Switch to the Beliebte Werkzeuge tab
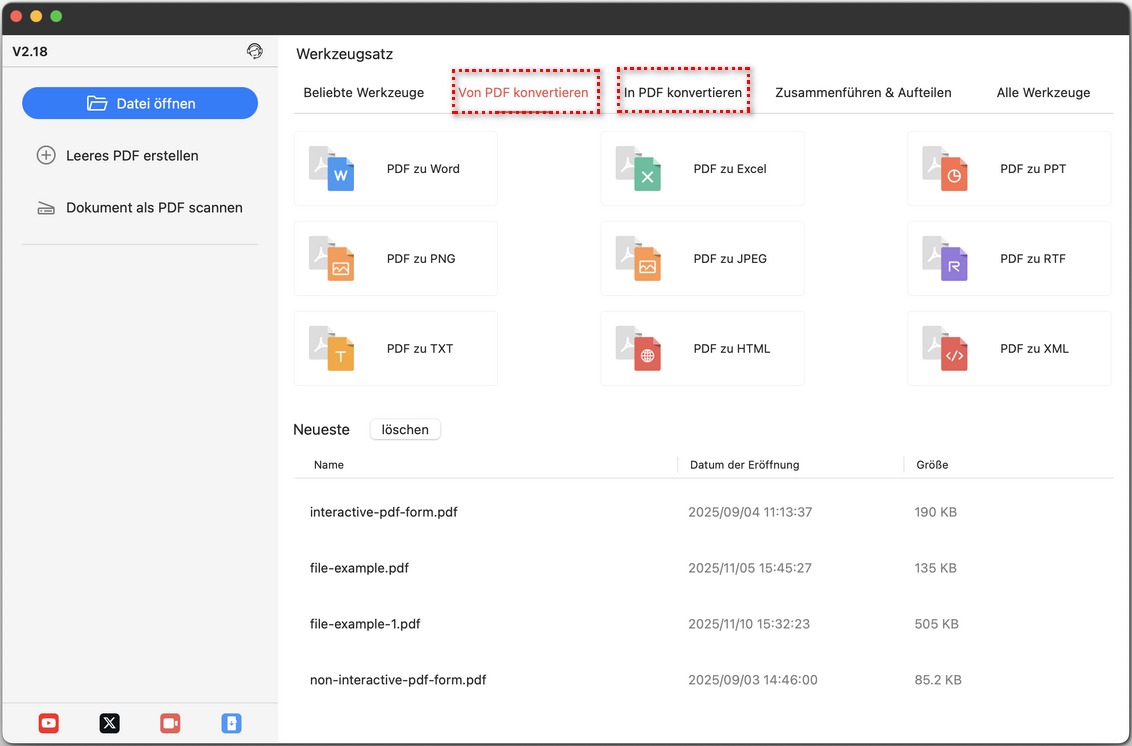The height and width of the screenshot is (746, 1132). [364, 93]
